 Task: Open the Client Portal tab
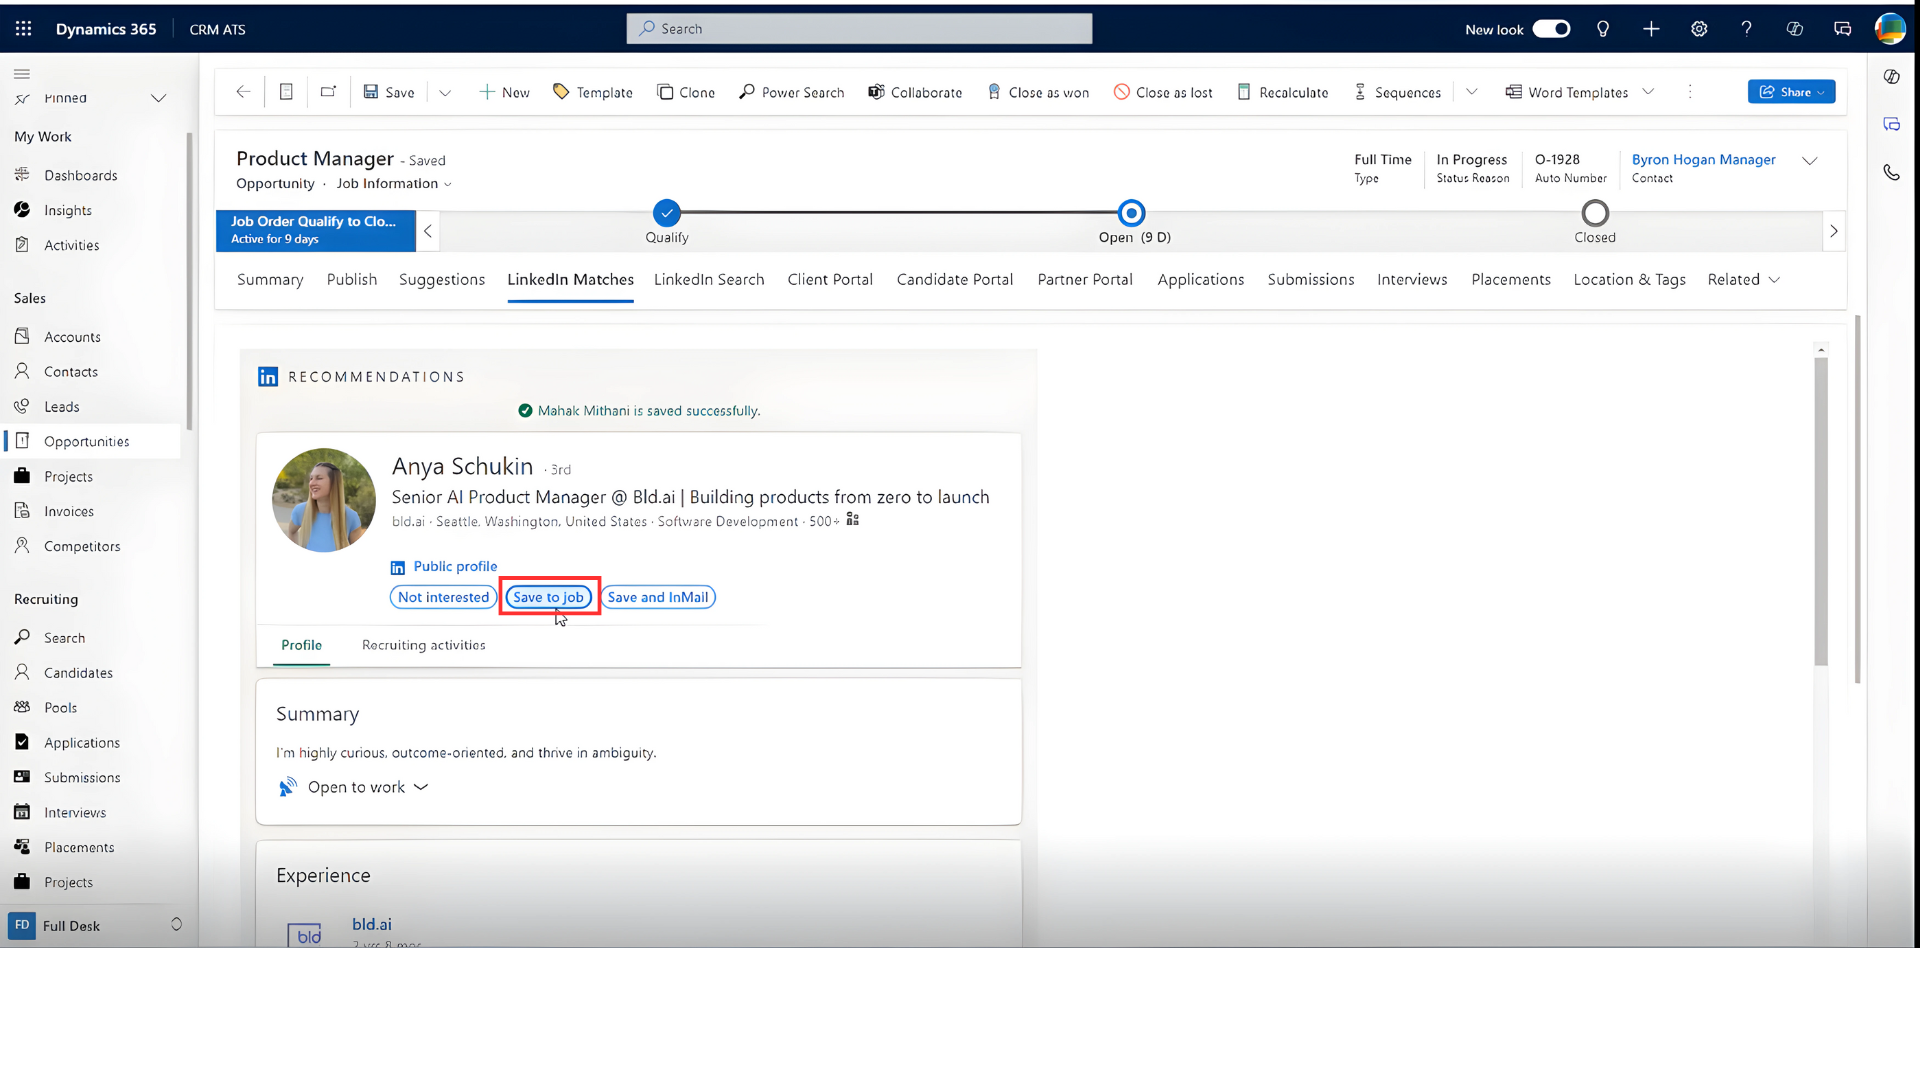click(x=830, y=280)
